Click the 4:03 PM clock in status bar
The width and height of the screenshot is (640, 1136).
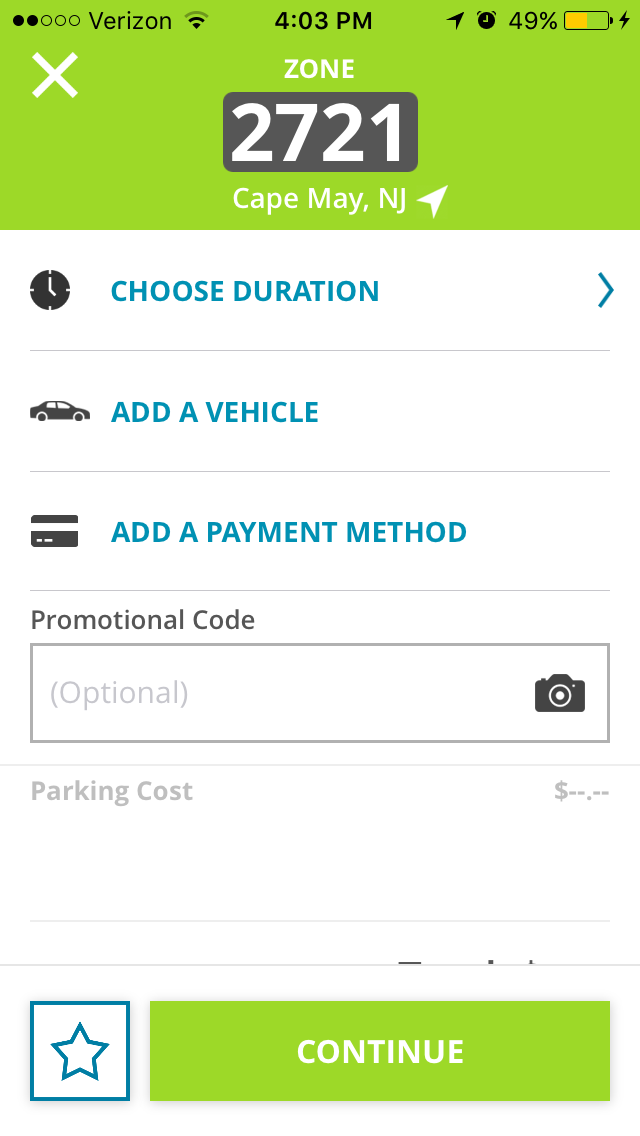coord(323,19)
